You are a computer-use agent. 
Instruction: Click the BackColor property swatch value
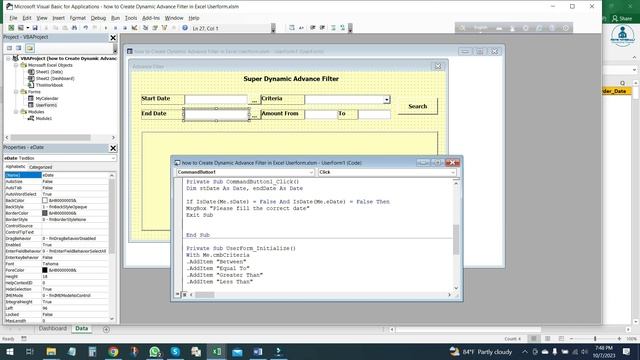pos(45,200)
